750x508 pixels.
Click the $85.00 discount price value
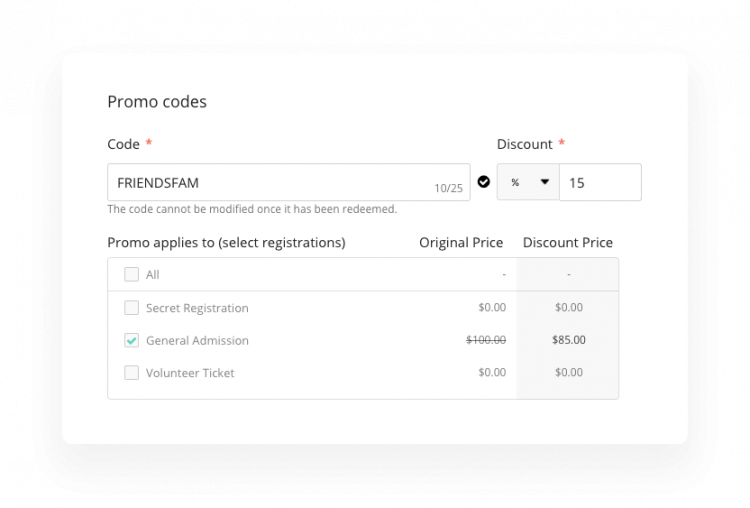click(x=569, y=340)
